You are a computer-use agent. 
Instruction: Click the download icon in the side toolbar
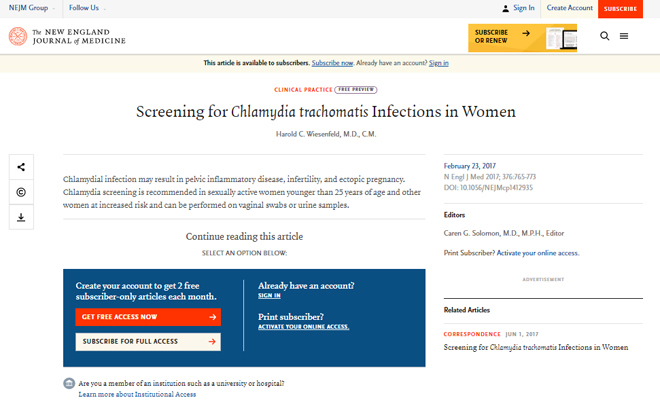pos(21,217)
